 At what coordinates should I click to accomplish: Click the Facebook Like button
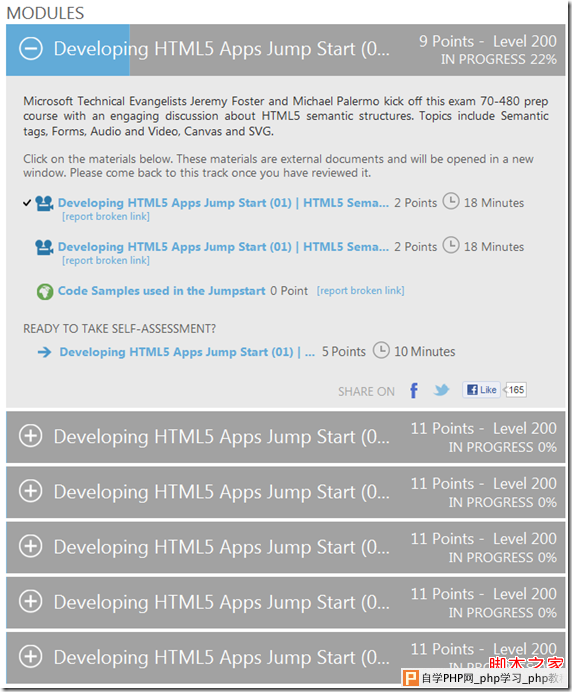[x=481, y=390]
